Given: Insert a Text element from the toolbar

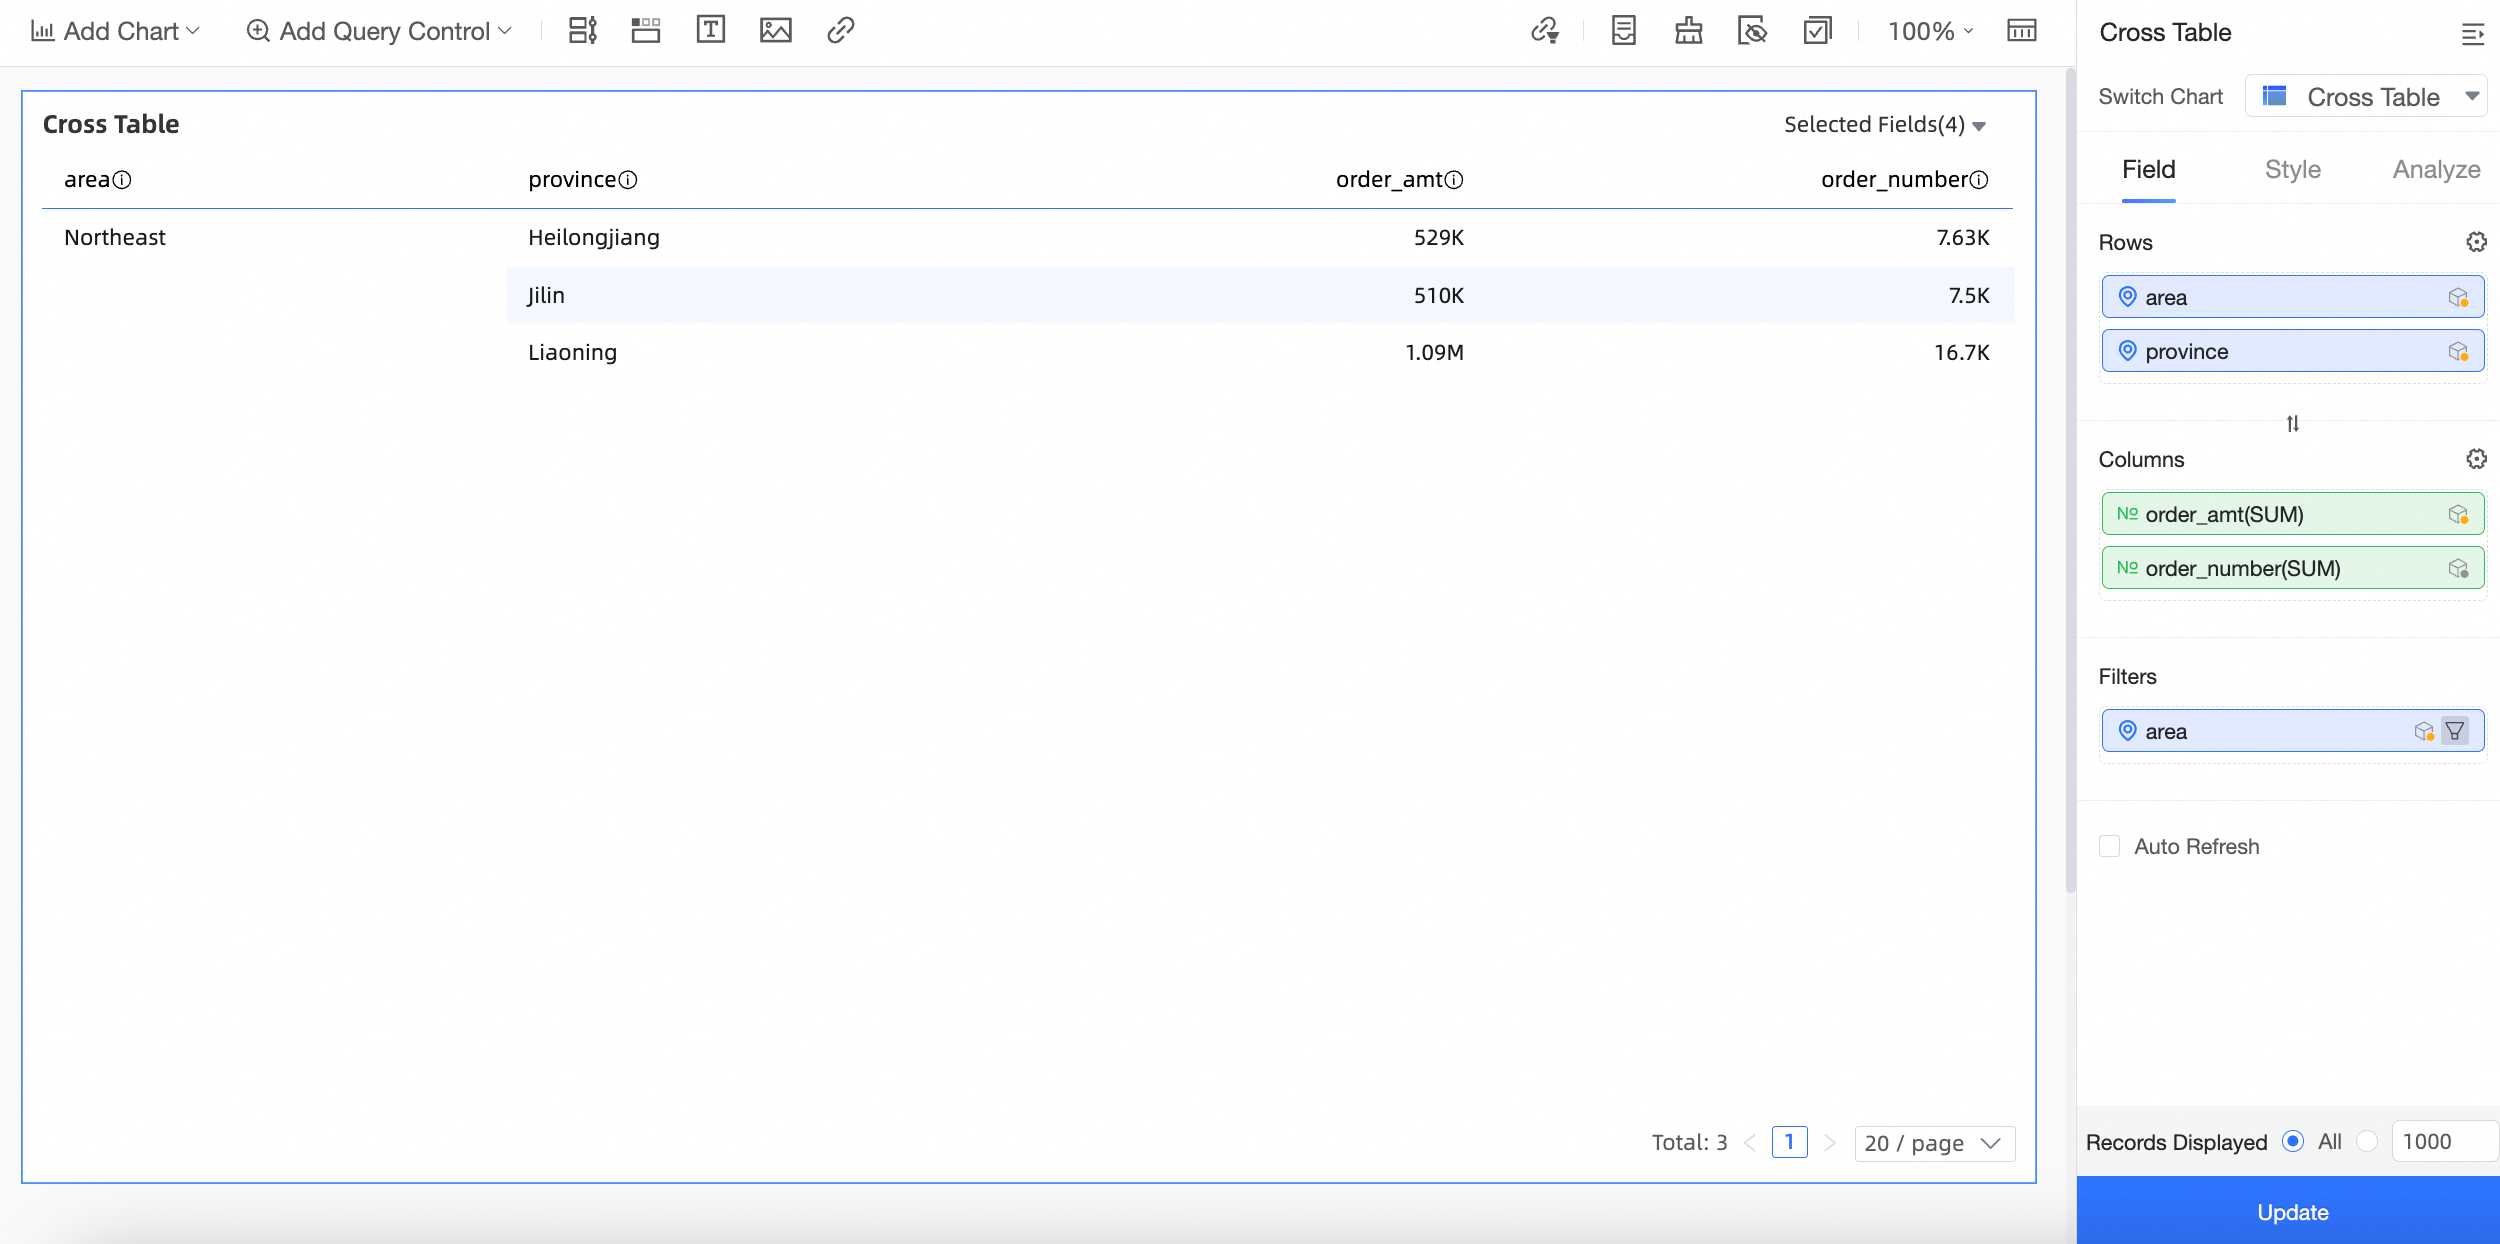Looking at the screenshot, I should [710, 31].
